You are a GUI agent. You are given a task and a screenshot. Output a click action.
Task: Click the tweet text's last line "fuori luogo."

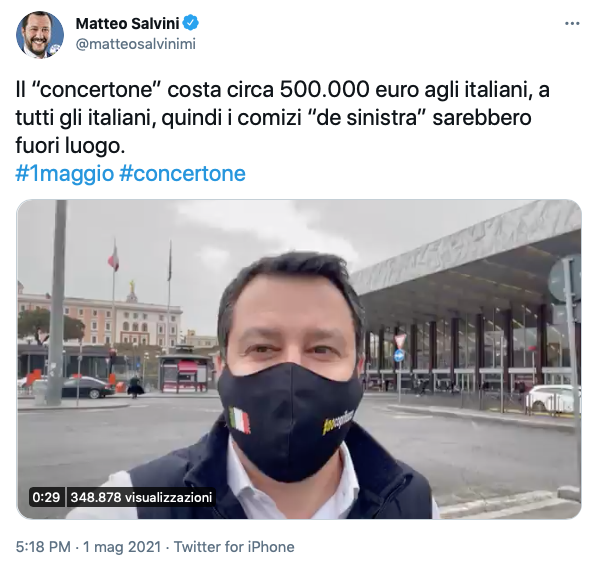click(71, 146)
